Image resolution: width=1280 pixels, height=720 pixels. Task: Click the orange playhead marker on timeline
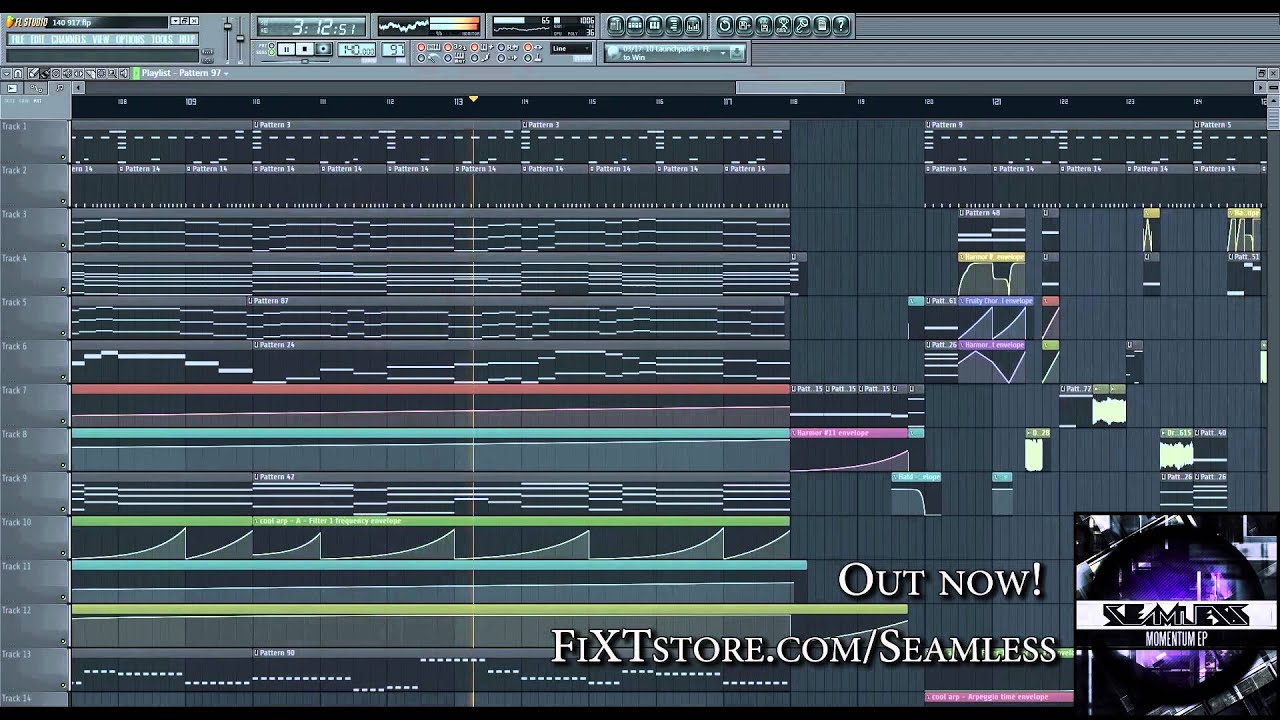473,99
